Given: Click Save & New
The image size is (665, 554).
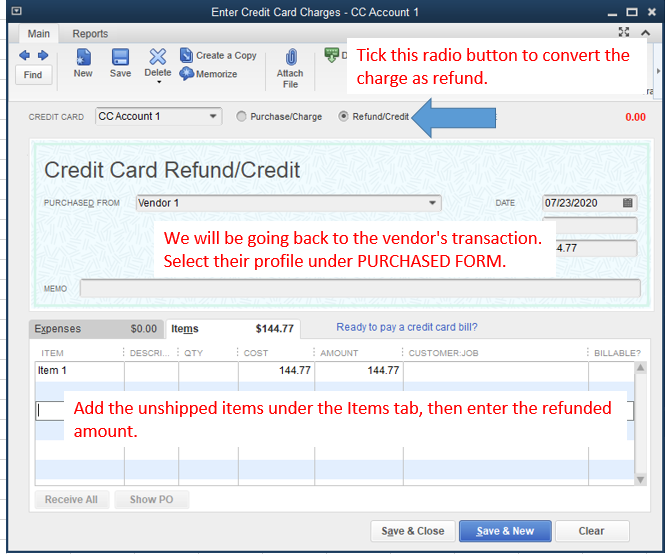Looking at the screenshot, I should coord(505,531).
